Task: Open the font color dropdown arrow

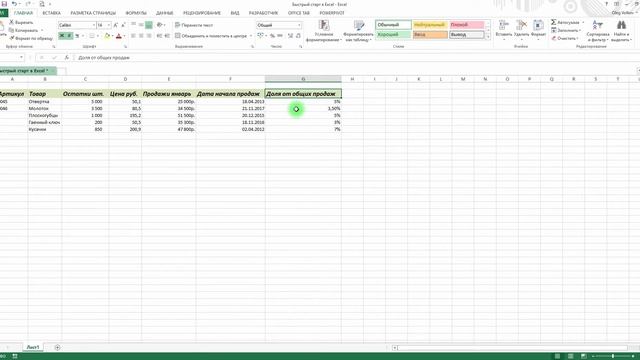Action: click(124, 36)
